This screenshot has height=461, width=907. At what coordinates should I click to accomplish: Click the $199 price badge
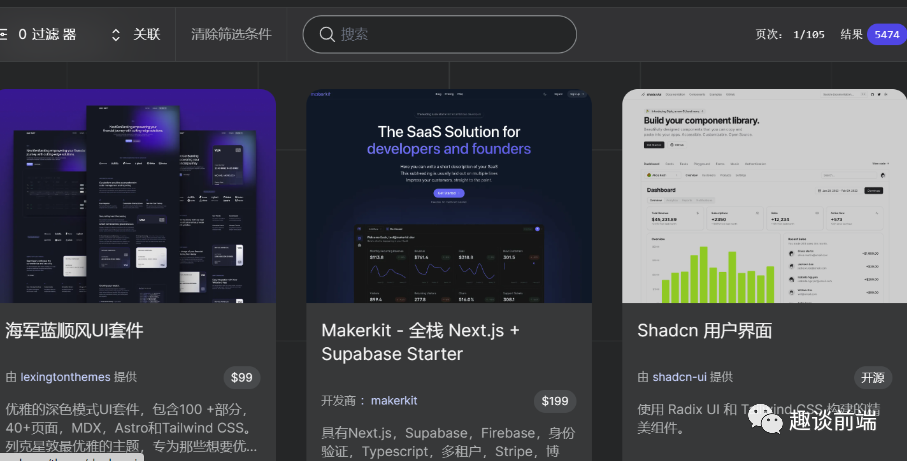pyautogui.click(x=555, y=401)
